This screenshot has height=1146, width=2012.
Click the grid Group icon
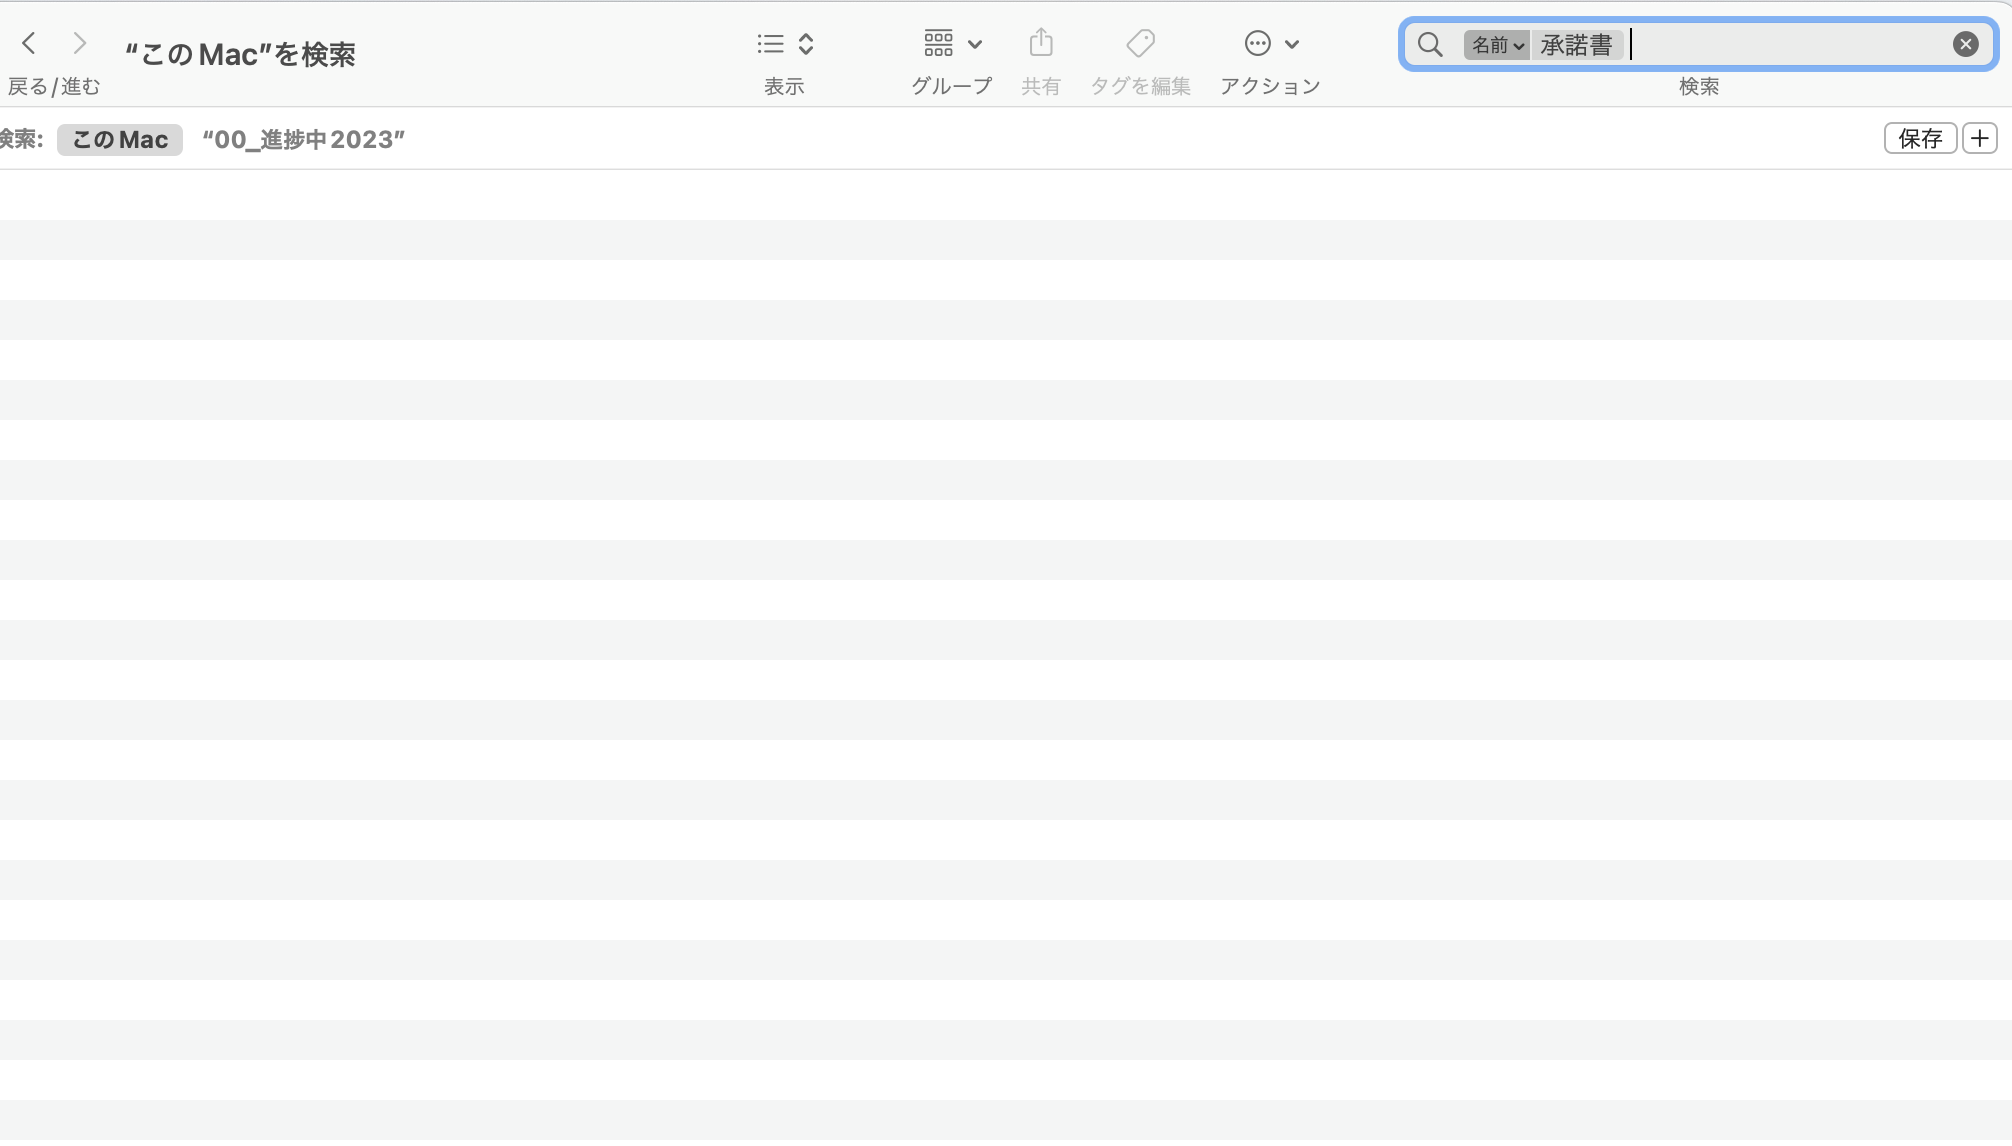938,43
